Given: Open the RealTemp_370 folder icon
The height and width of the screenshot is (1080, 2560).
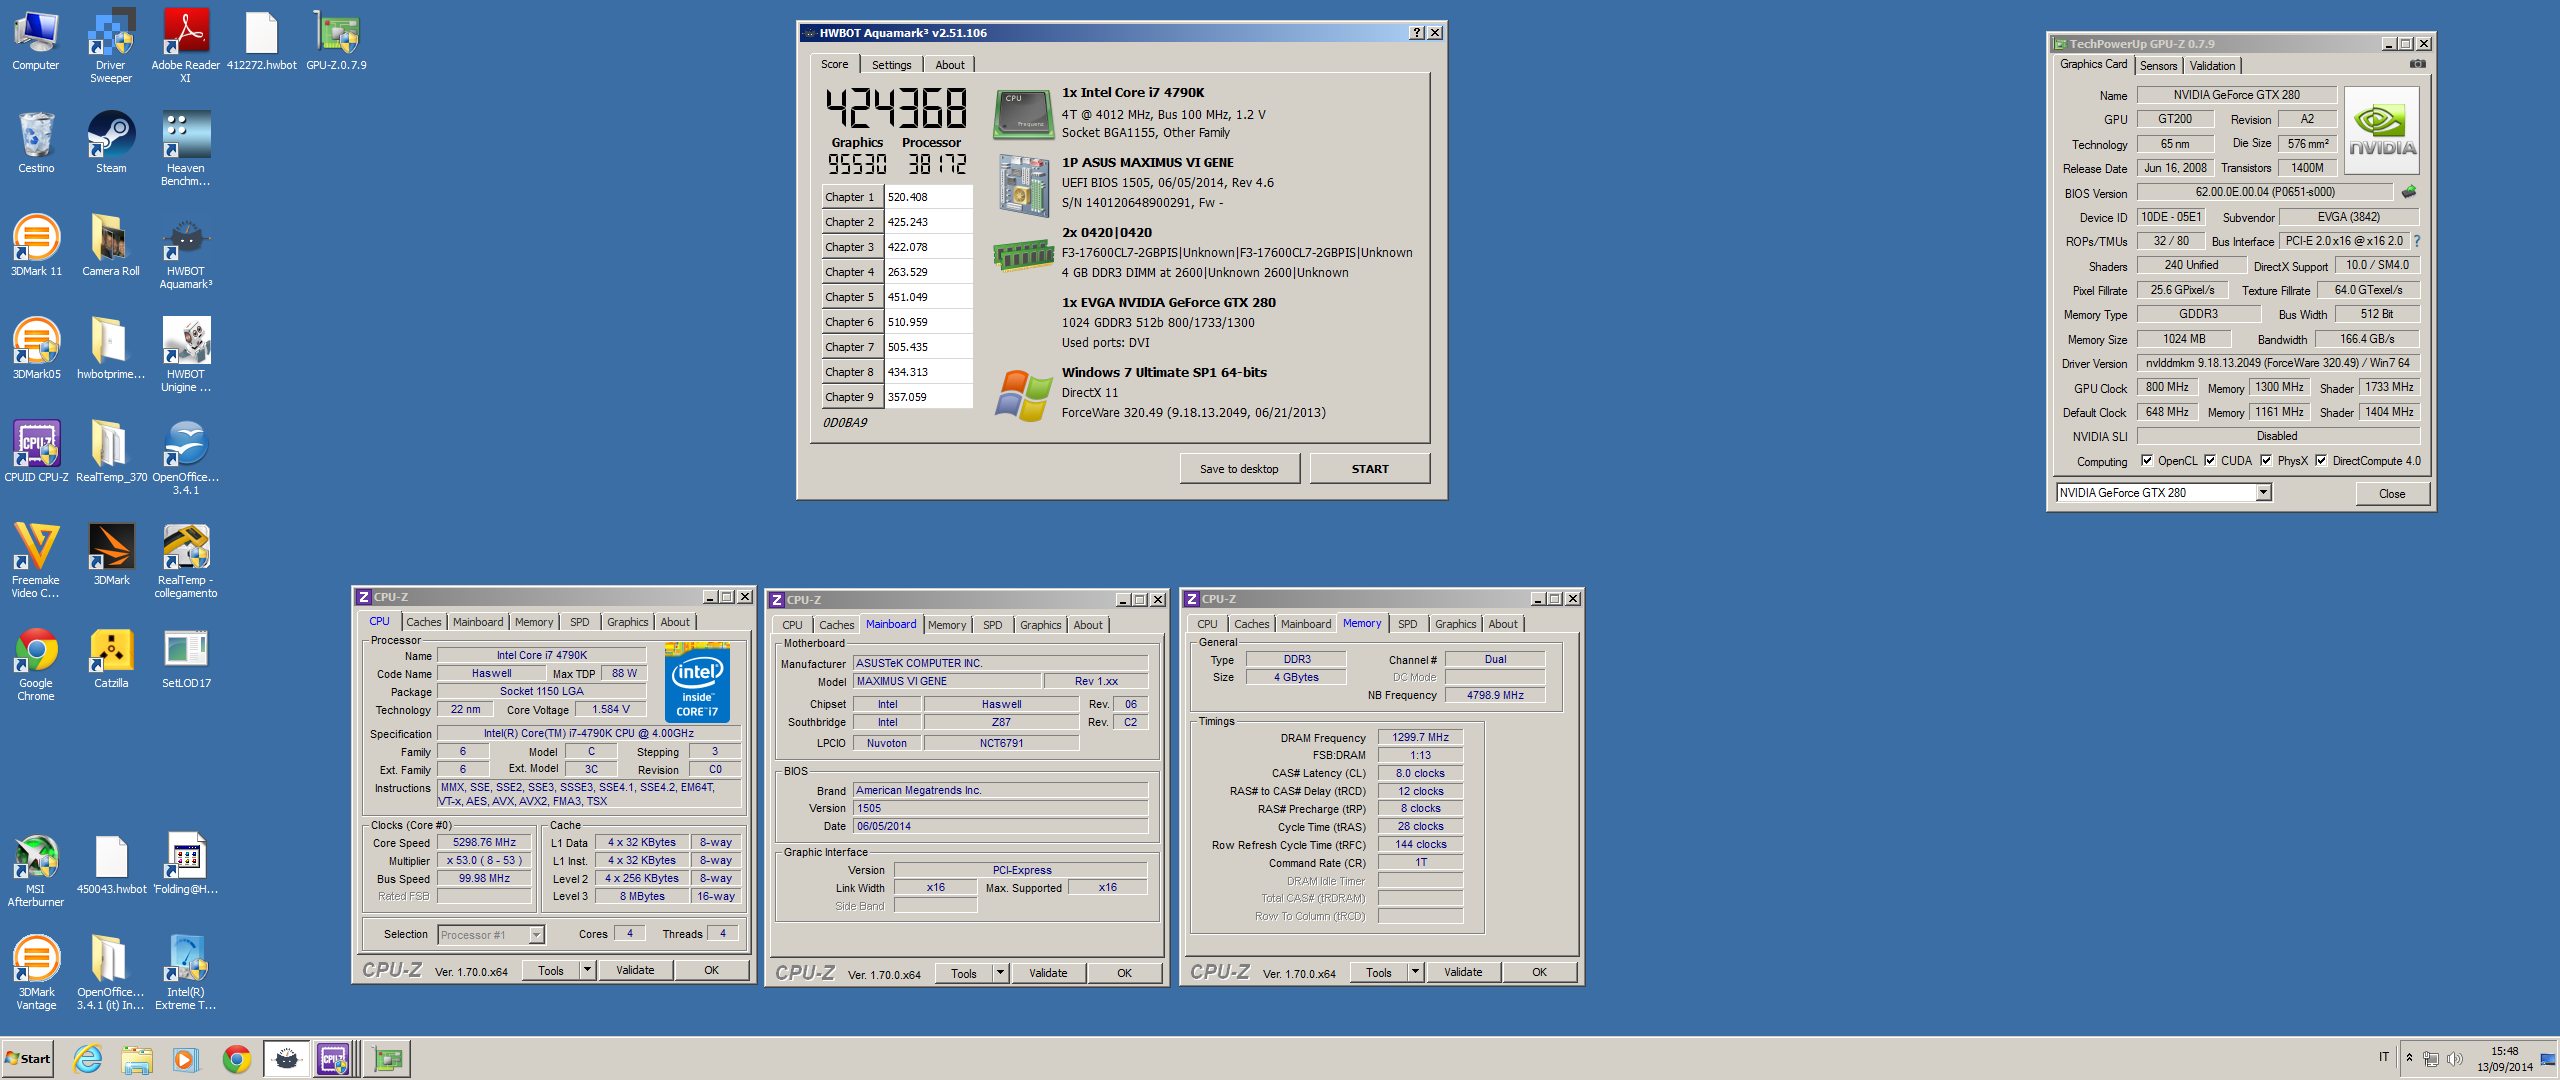Looking at the screenshot, I should [x=111, y=451].
